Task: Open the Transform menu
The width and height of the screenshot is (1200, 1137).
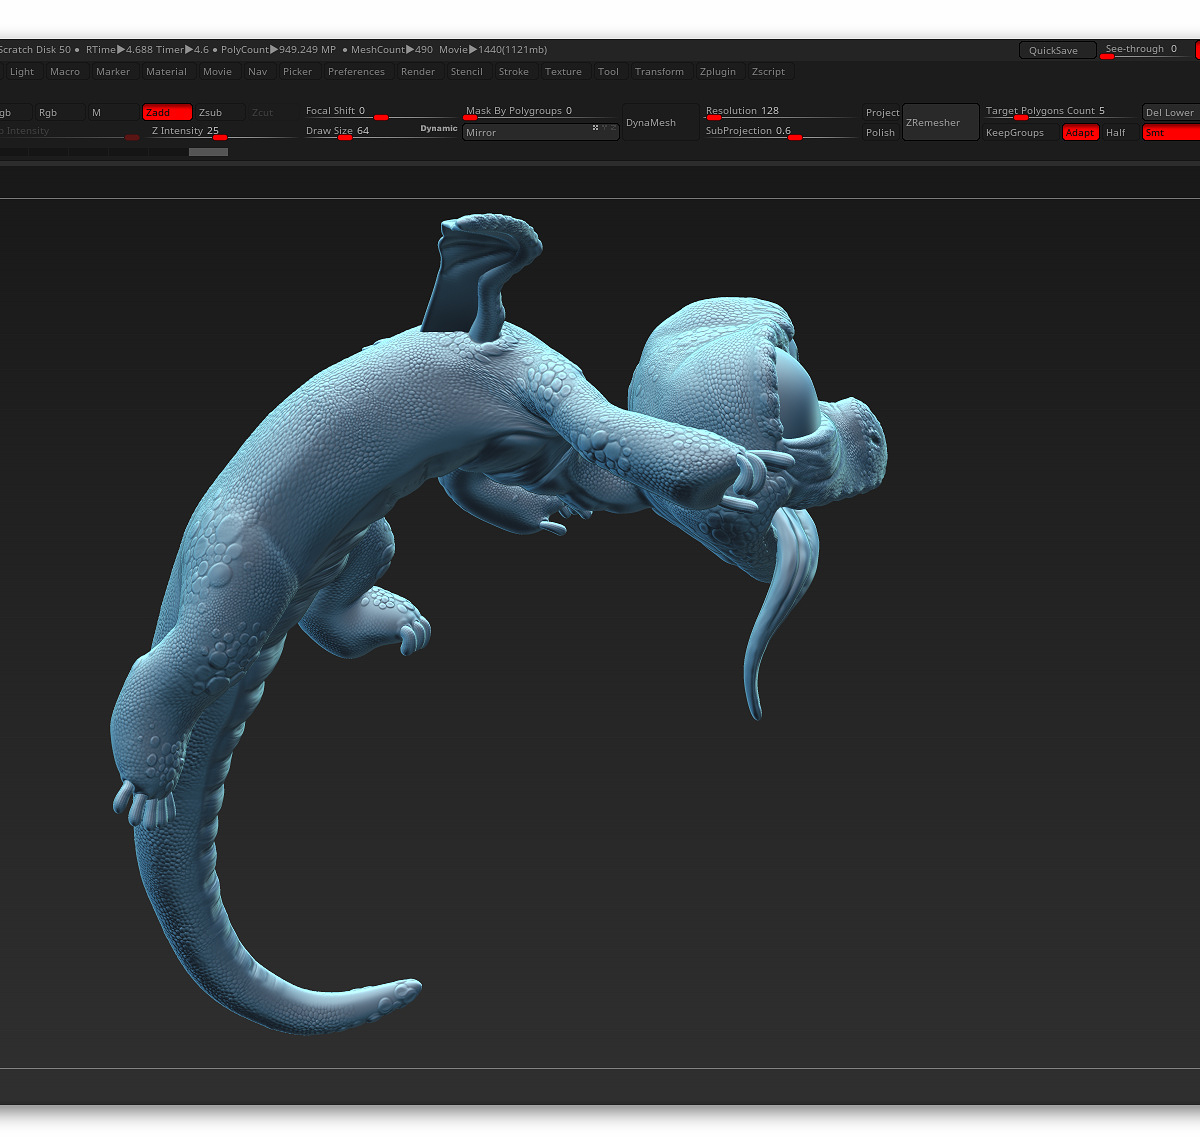Action: click(660, 72)
